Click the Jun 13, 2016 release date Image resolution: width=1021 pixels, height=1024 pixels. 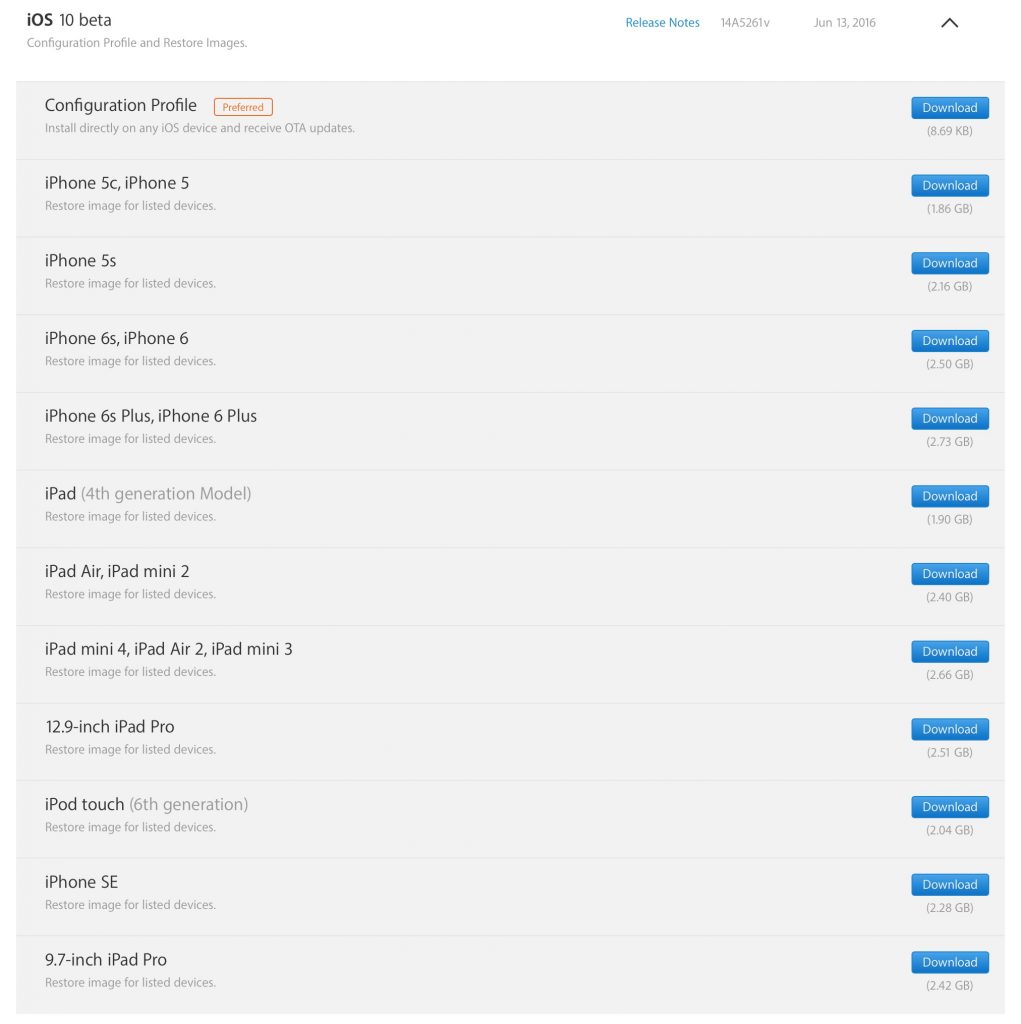(x=844, y=23)
